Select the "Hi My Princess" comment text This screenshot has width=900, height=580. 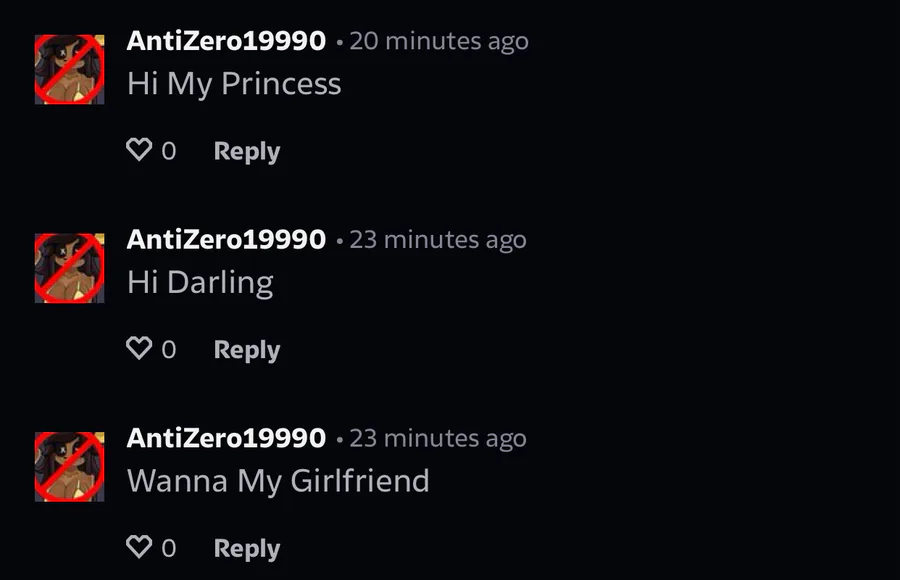(234, 84)
